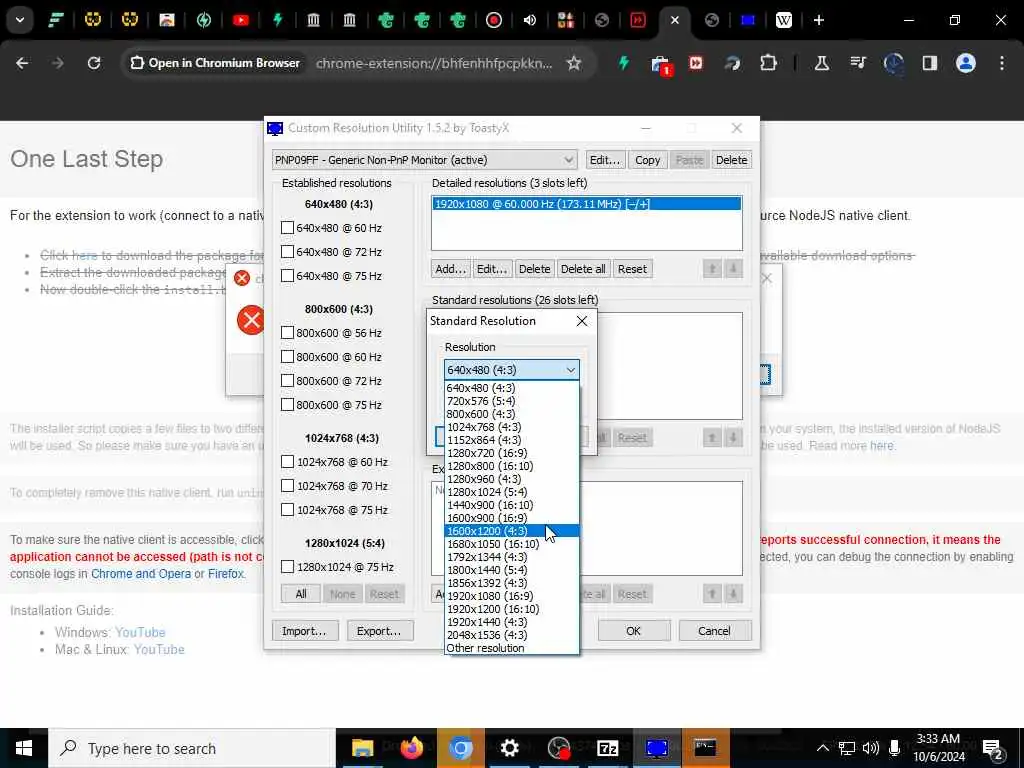This screenshot has height=768, width=1024.
Task: Enable 800x600 @ 56 Hz resolution
Action: click(x=287, y=333)
